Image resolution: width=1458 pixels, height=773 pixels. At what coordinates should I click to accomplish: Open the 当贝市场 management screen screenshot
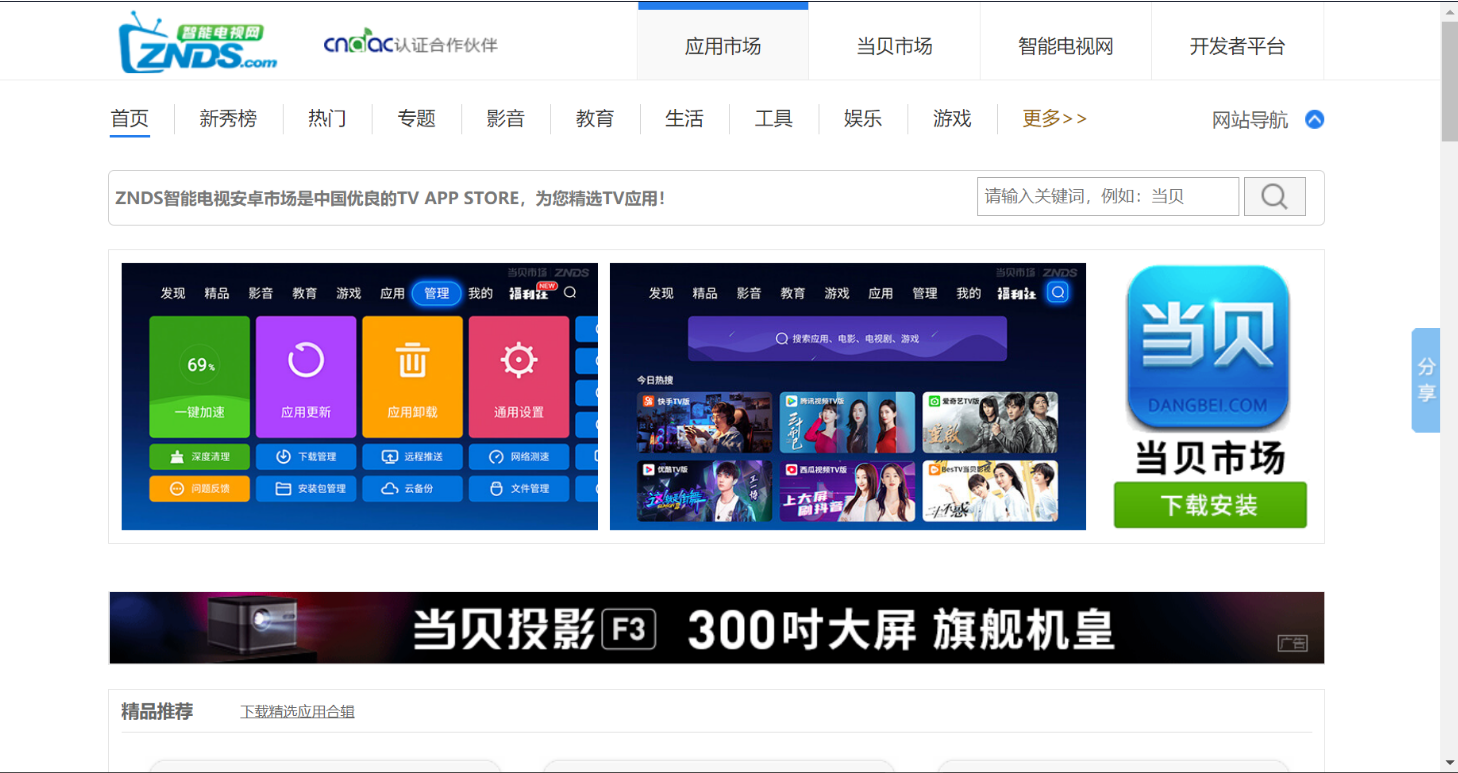click(359, 396)
